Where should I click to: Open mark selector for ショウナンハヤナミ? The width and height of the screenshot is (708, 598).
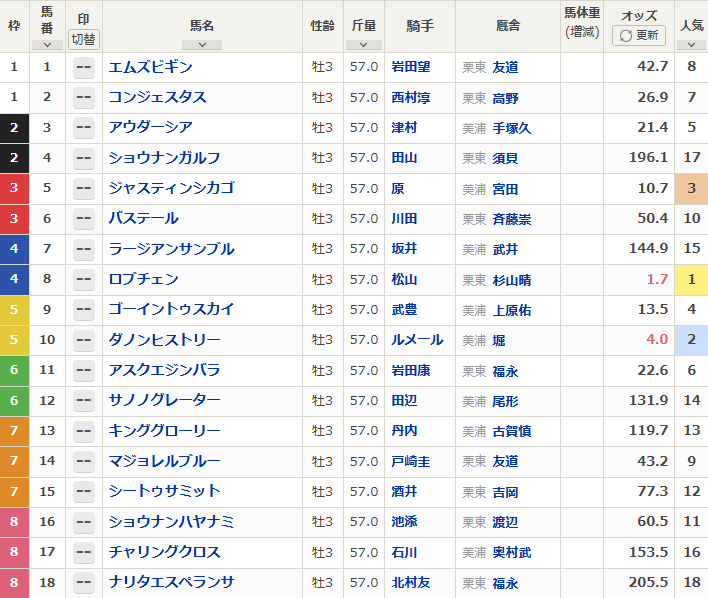pos(84,521)
